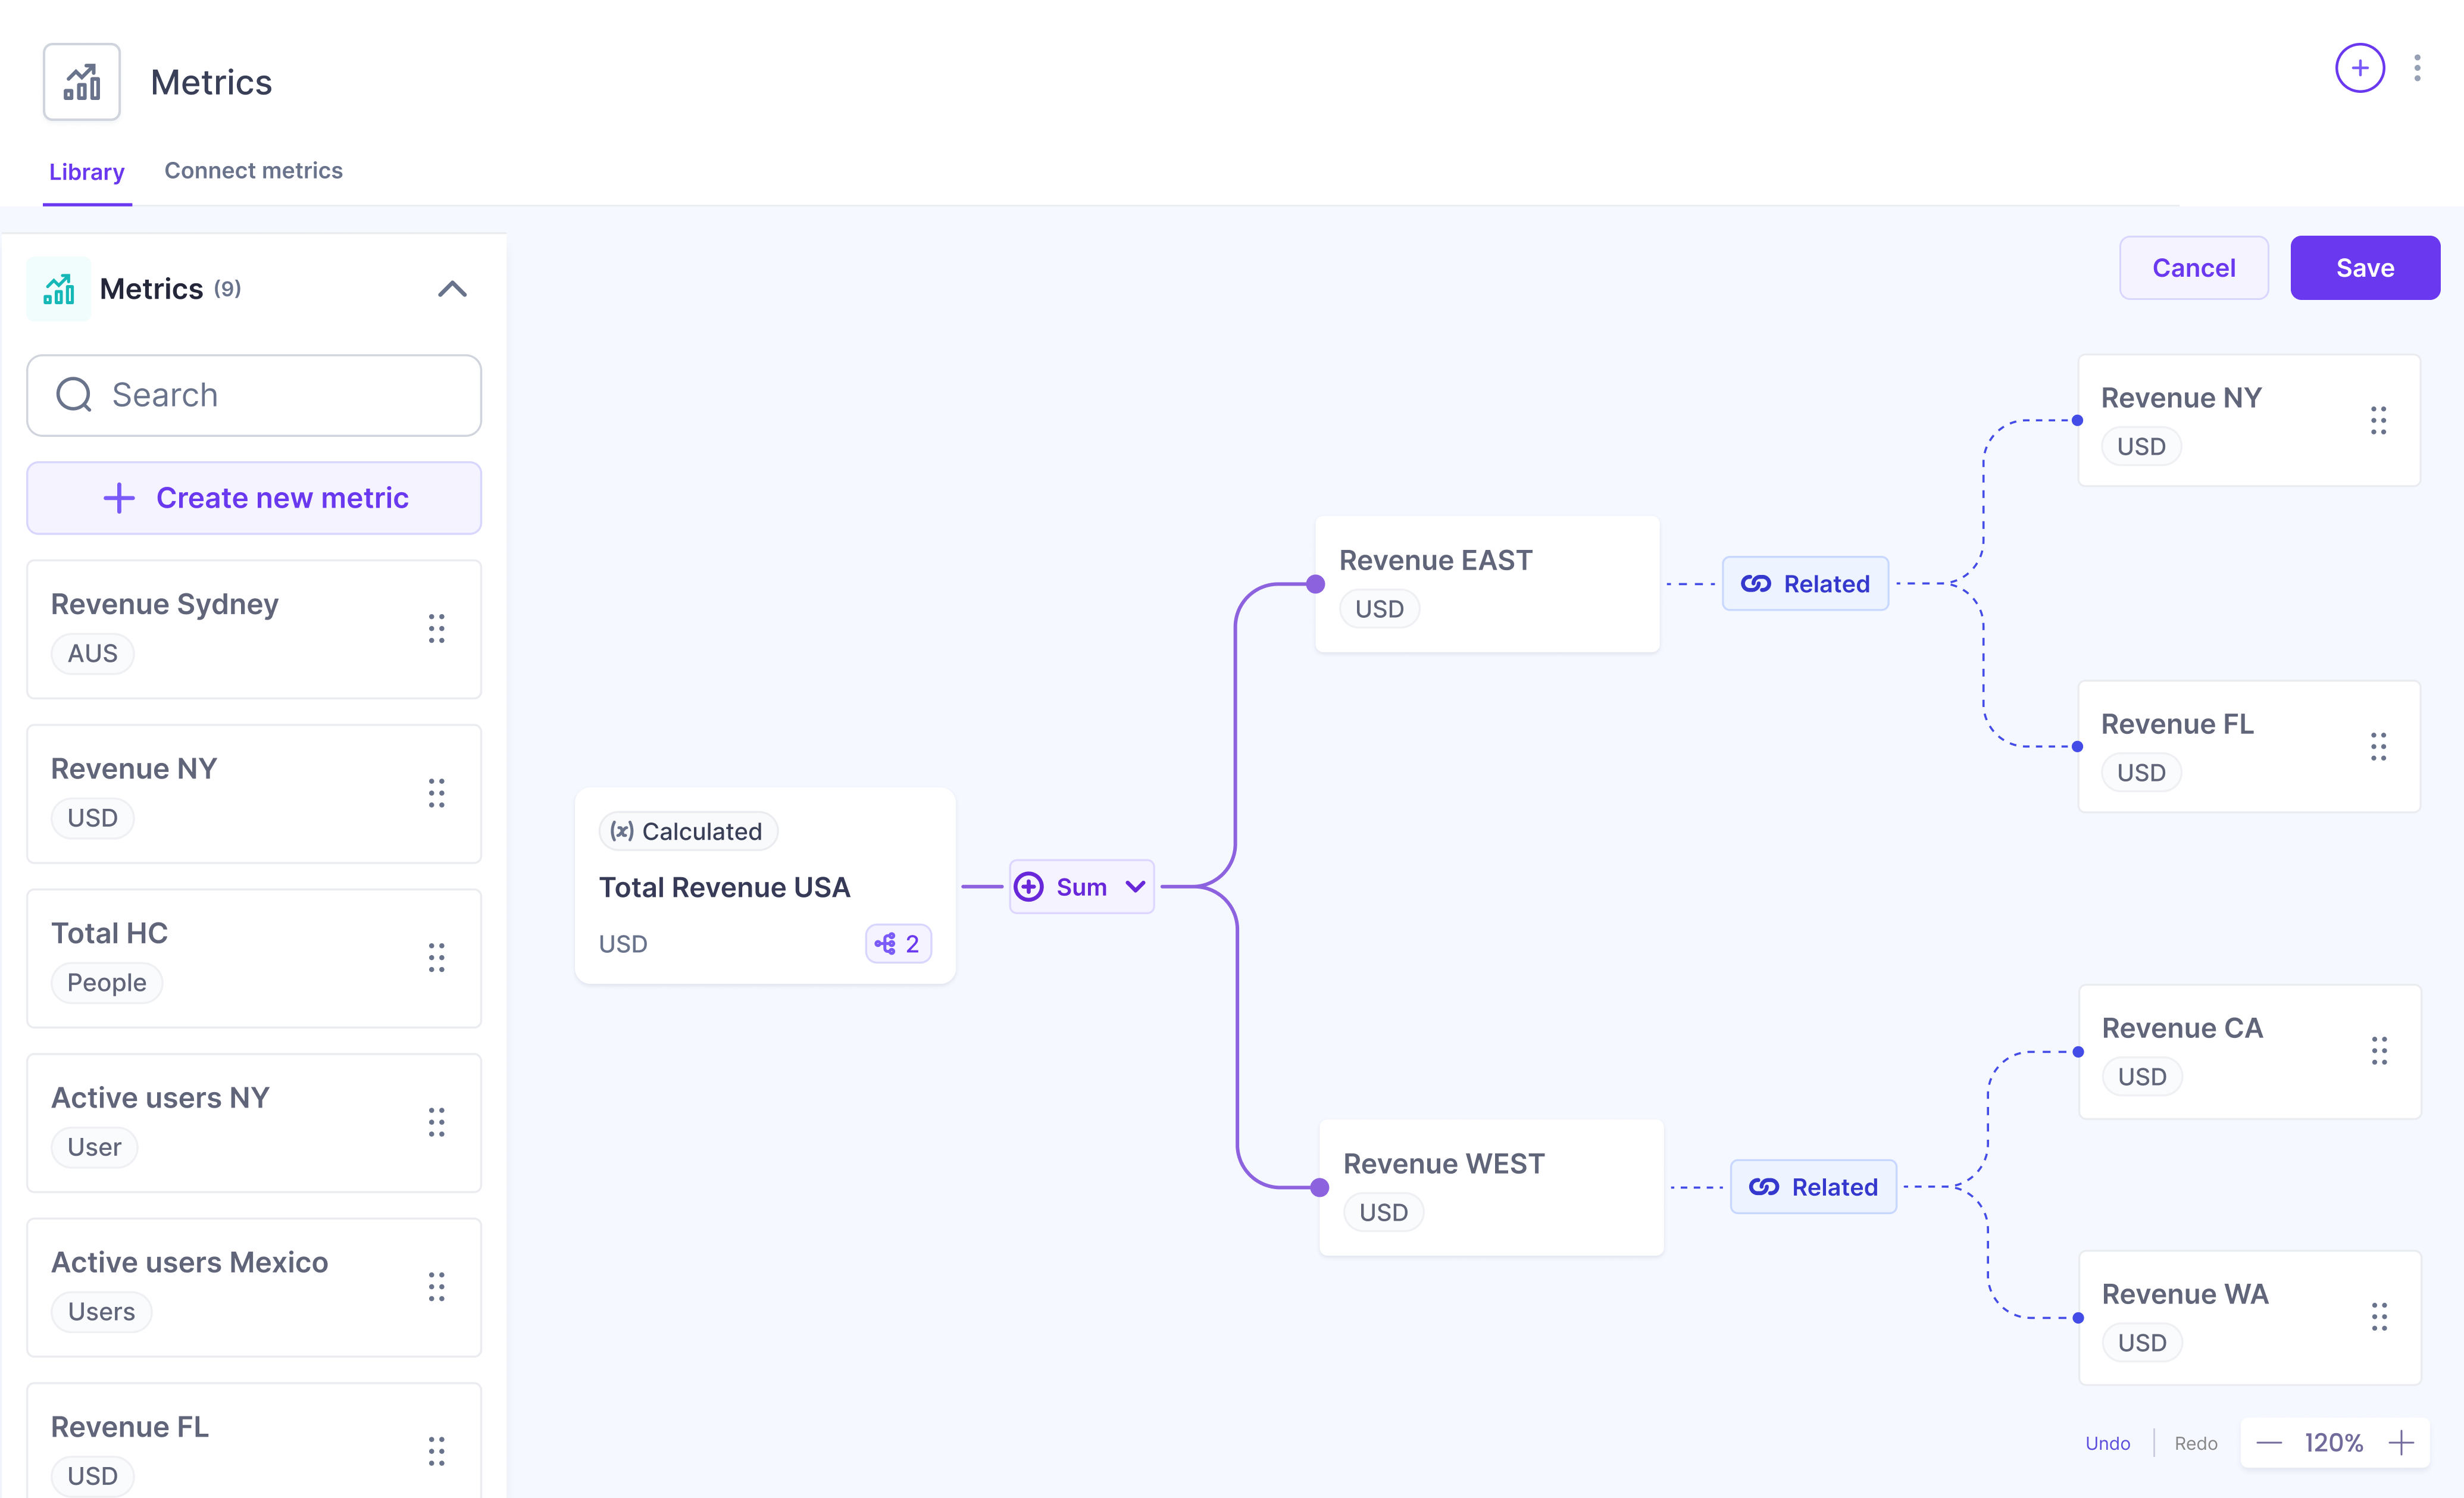Click the link icon inside the Revenue EAST Related chip
The height and width of the screenshot is (1498, 2464).
click(x=1757, y=583)
